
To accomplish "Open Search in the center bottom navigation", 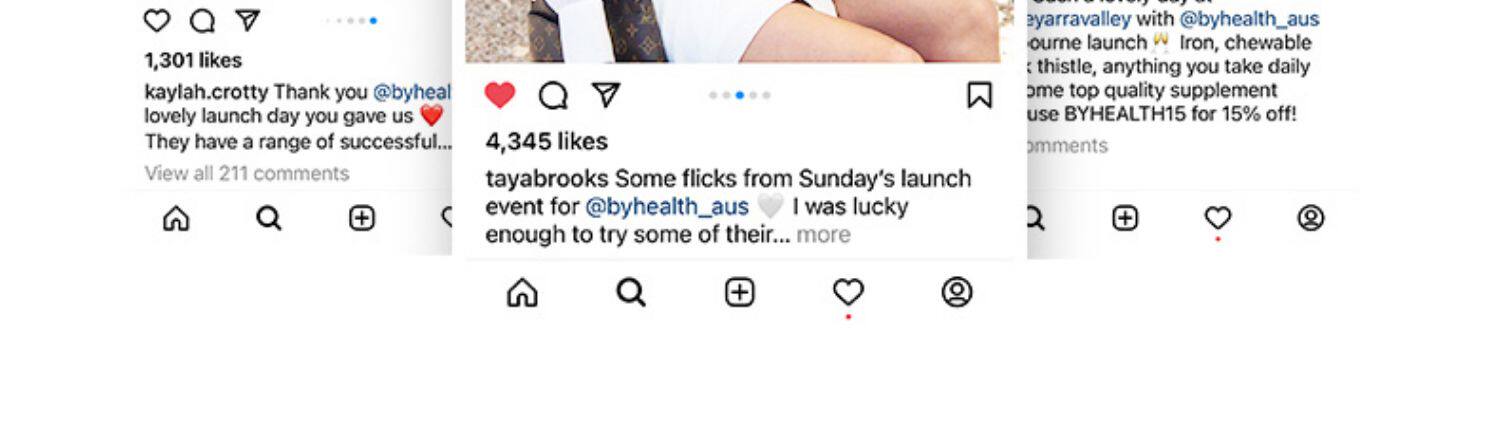I will coord(631,292).
